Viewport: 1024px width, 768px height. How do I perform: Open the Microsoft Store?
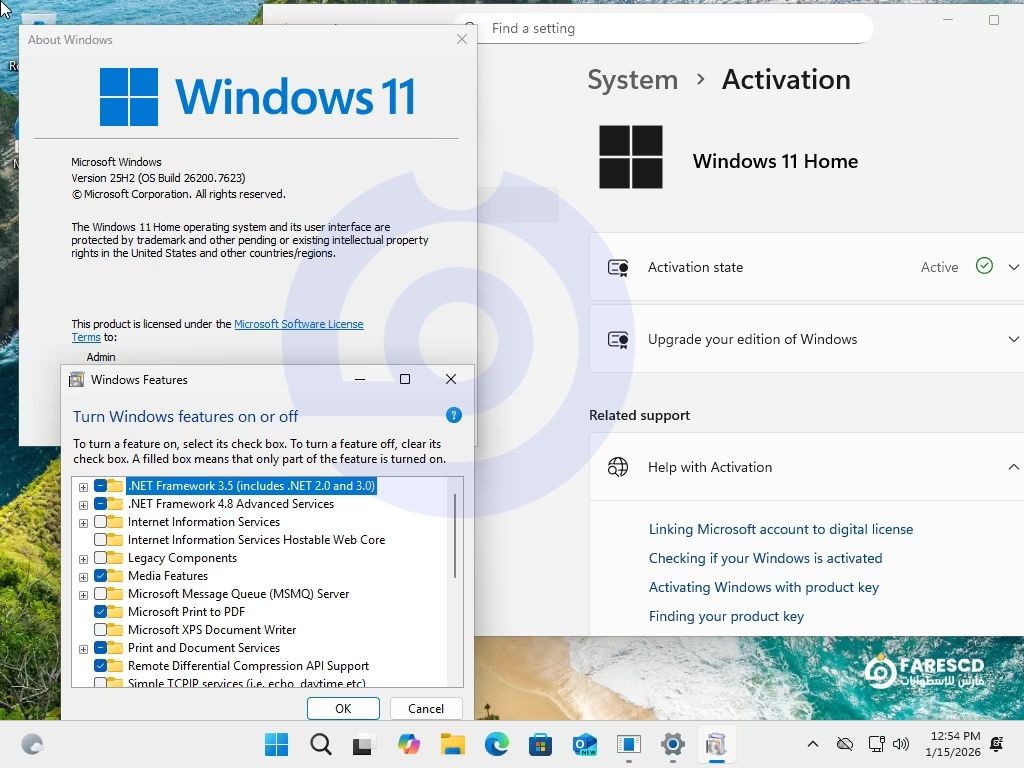(539, 744)
